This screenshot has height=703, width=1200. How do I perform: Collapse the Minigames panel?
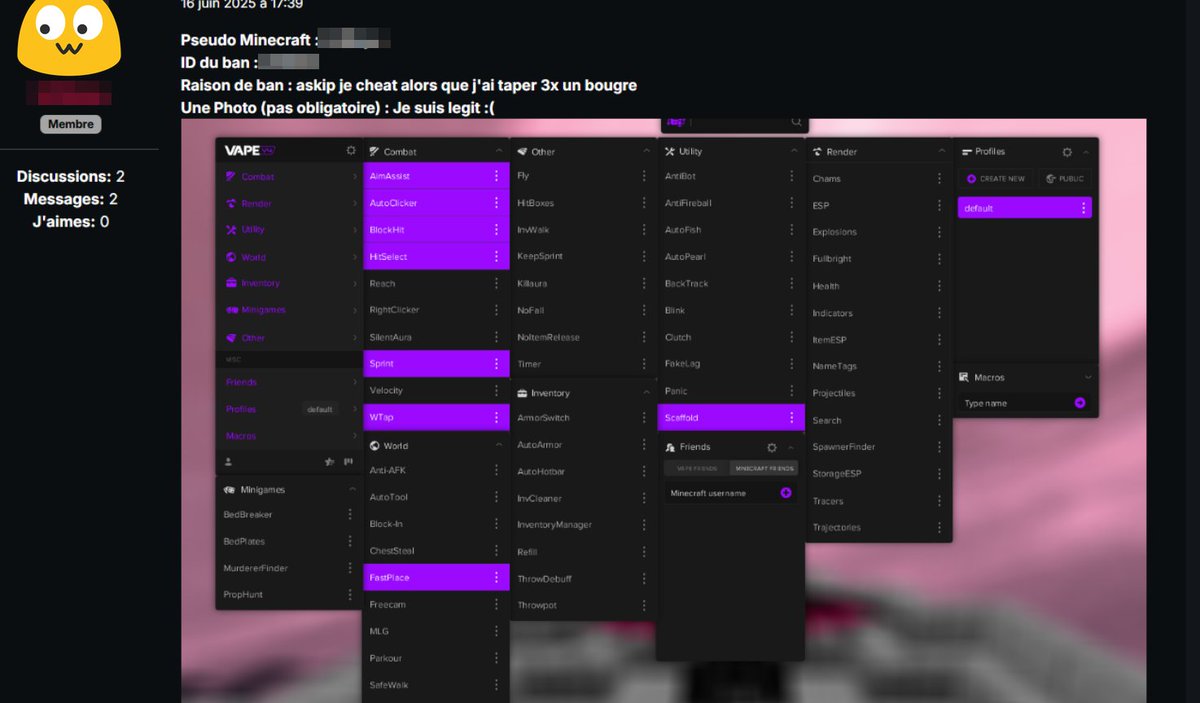click(x=351, y=489)
